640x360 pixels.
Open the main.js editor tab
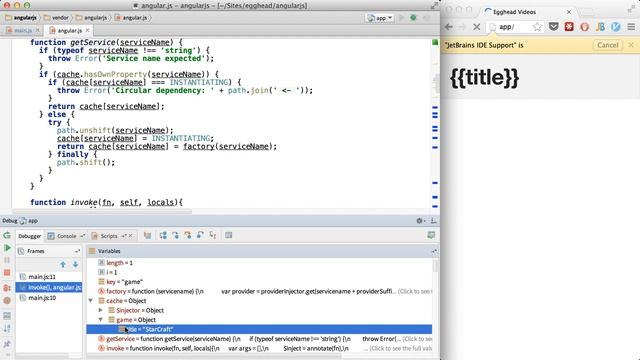click(23, 31)
